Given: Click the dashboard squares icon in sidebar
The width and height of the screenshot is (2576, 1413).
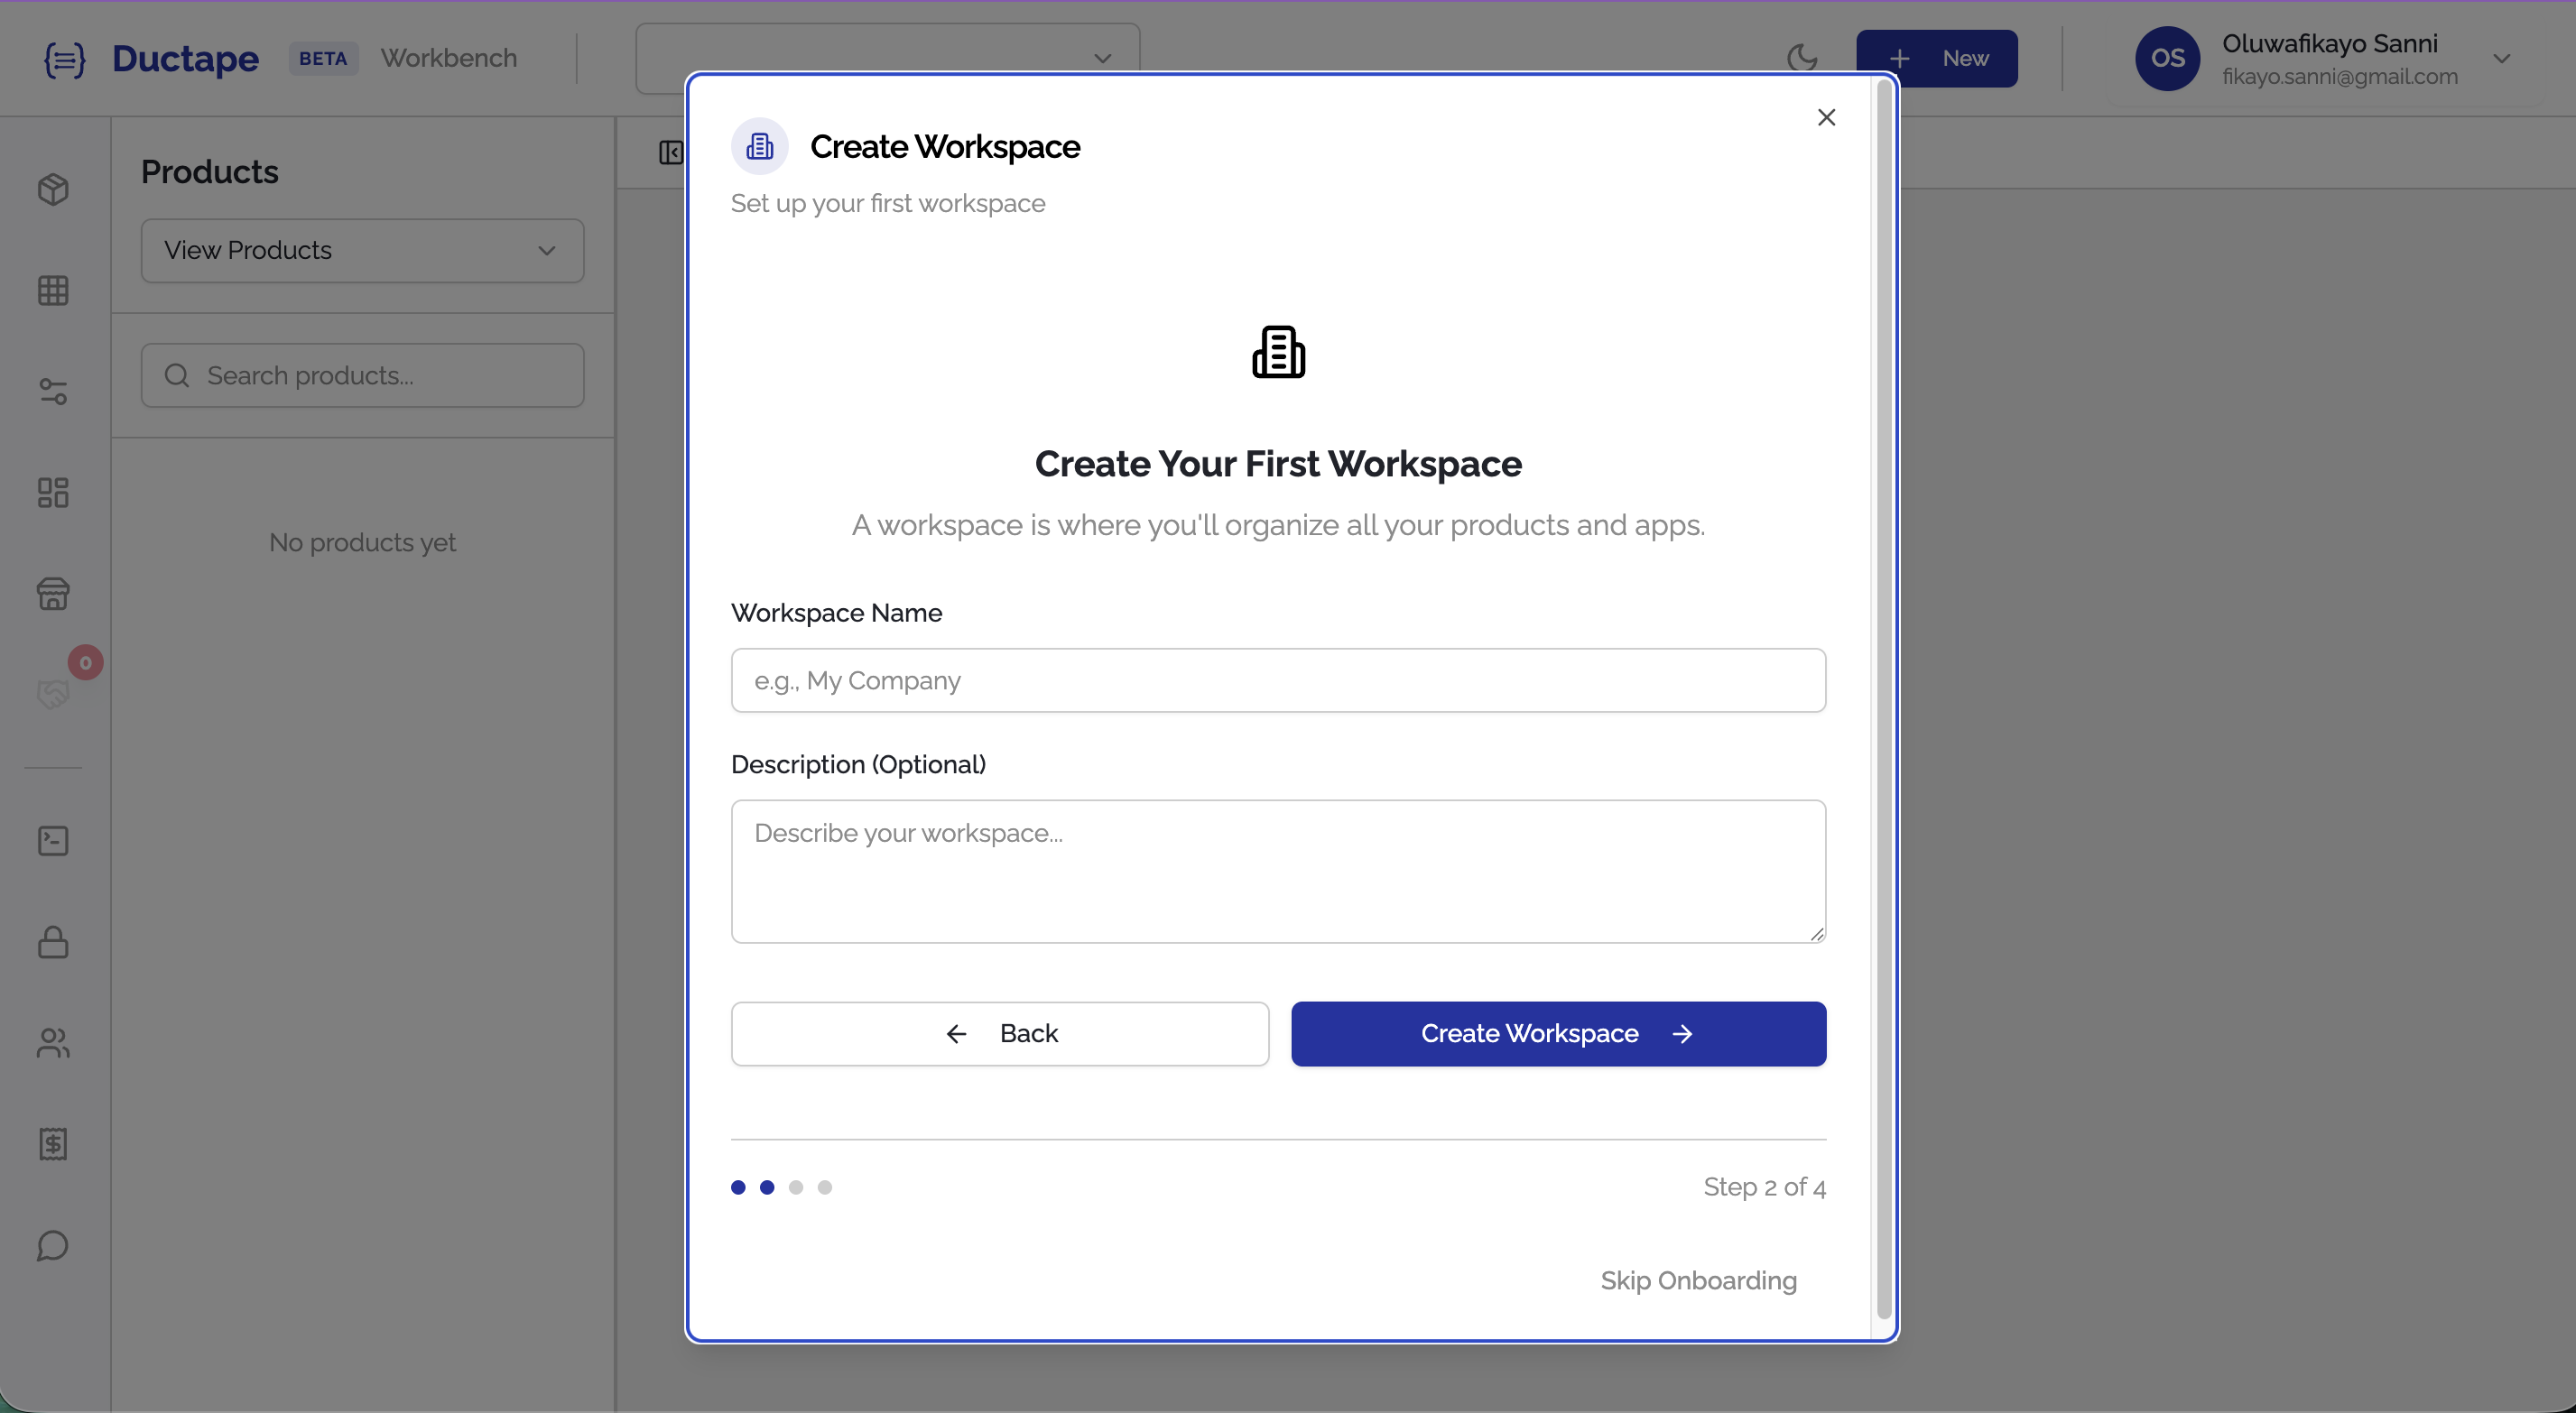Looking at the screenshot, I should (54, 492).
